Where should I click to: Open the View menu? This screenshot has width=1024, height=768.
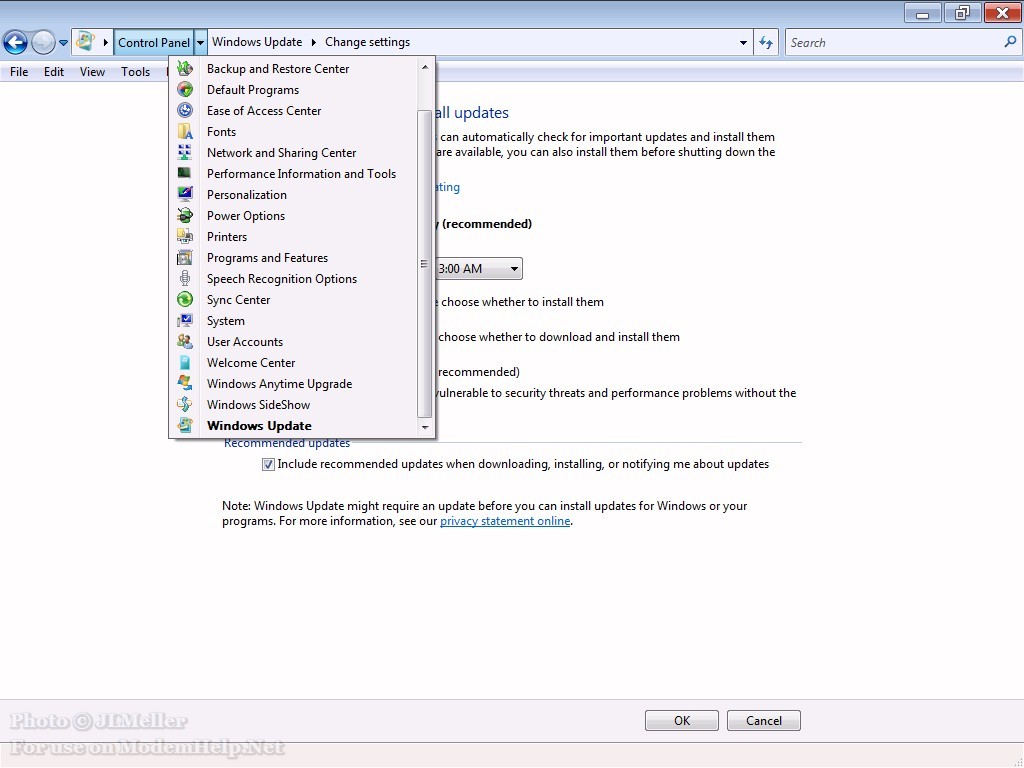pos(92,72)
